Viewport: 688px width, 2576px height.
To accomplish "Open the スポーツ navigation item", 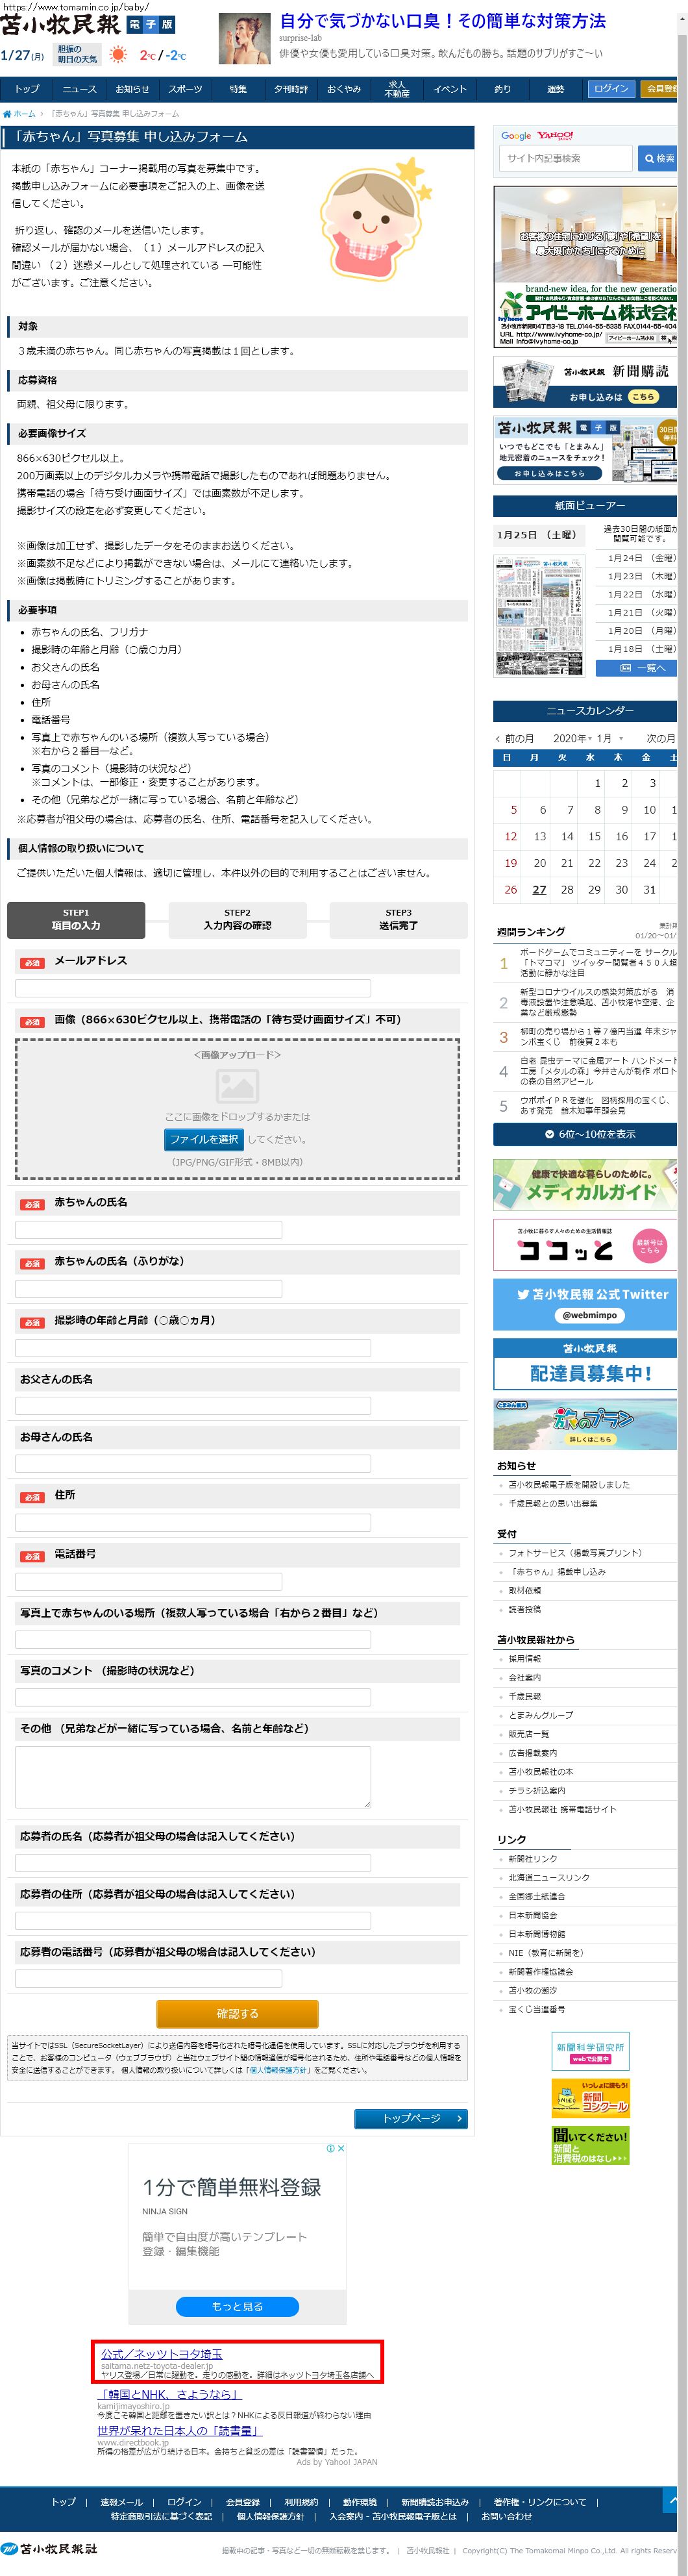I will 185,89.
